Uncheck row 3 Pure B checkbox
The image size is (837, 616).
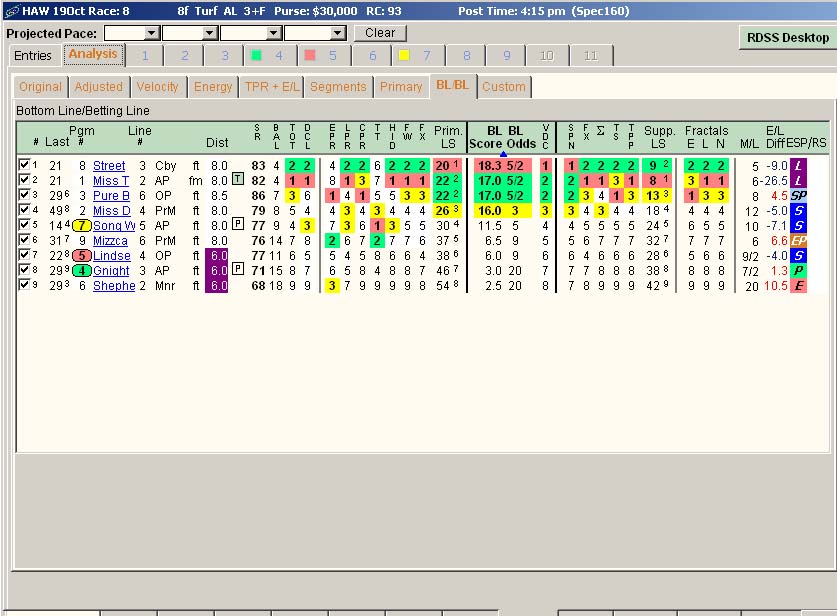[24, 194]
